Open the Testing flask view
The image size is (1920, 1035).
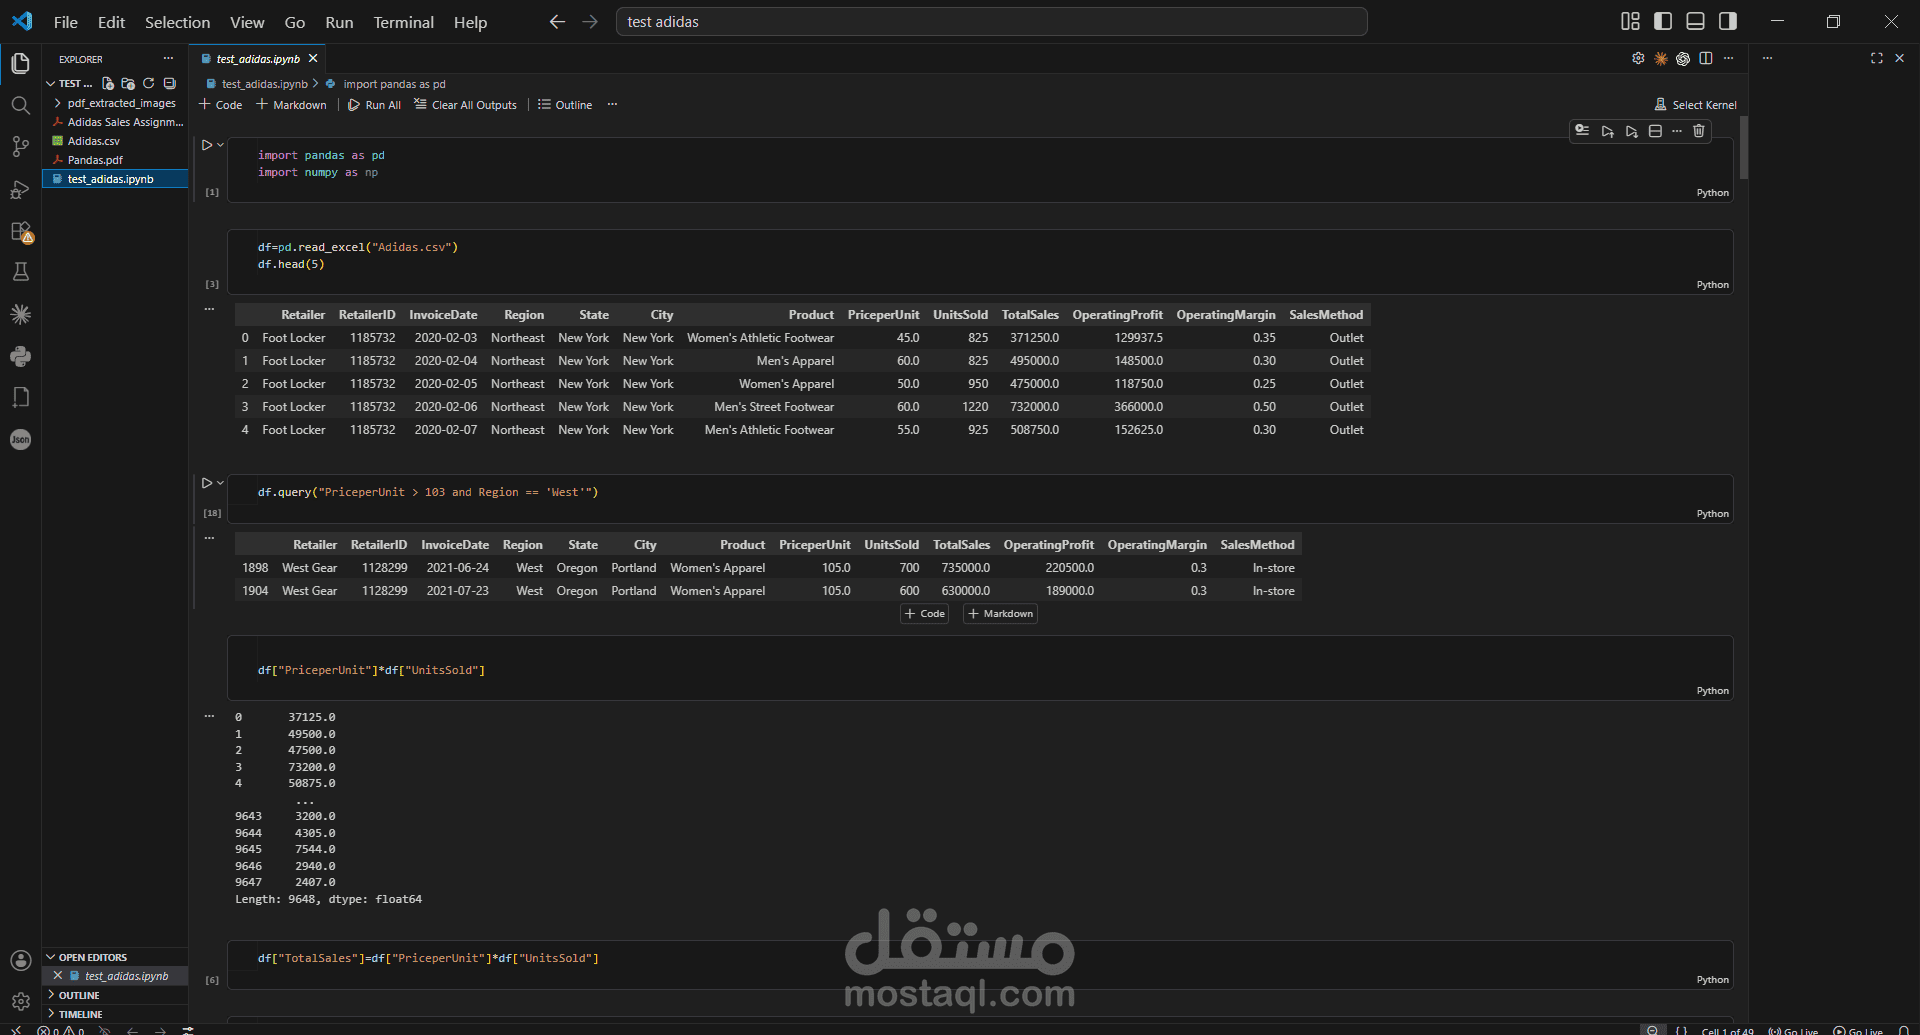[x=20, y=272]
